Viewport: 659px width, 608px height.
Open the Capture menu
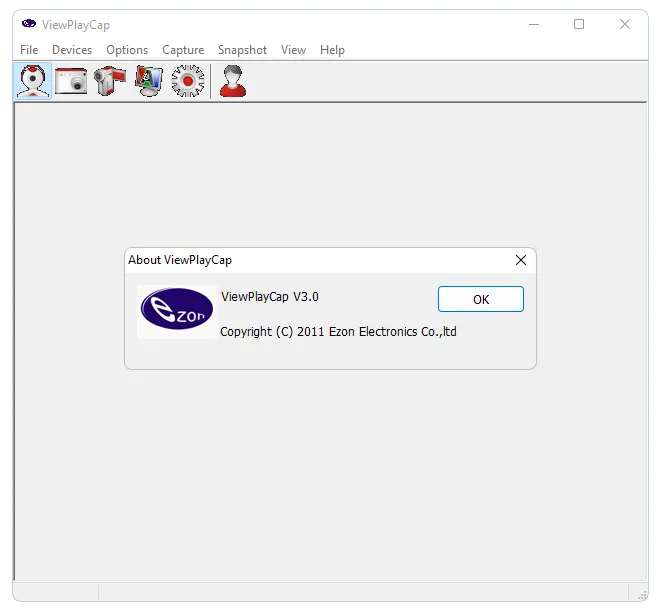(183, 50)
